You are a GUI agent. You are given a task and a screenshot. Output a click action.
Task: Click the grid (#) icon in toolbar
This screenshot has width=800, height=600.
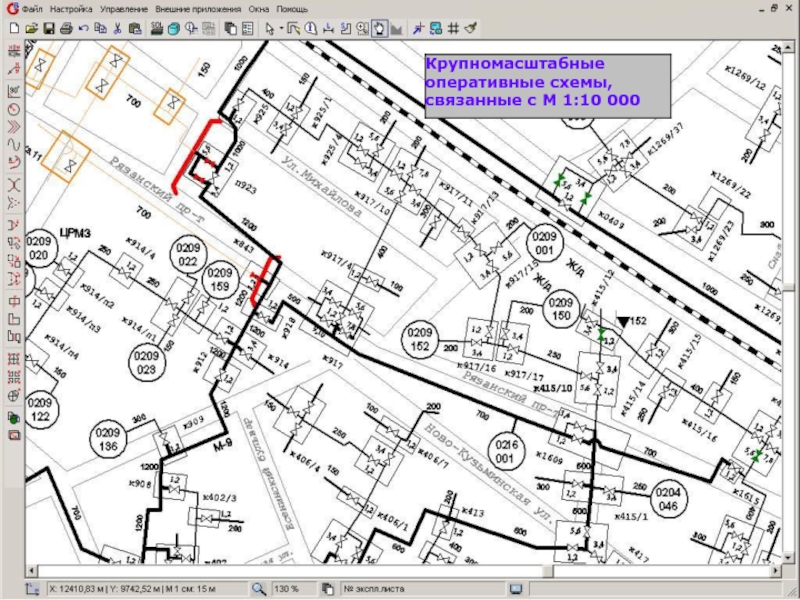(x=453, y=28)
